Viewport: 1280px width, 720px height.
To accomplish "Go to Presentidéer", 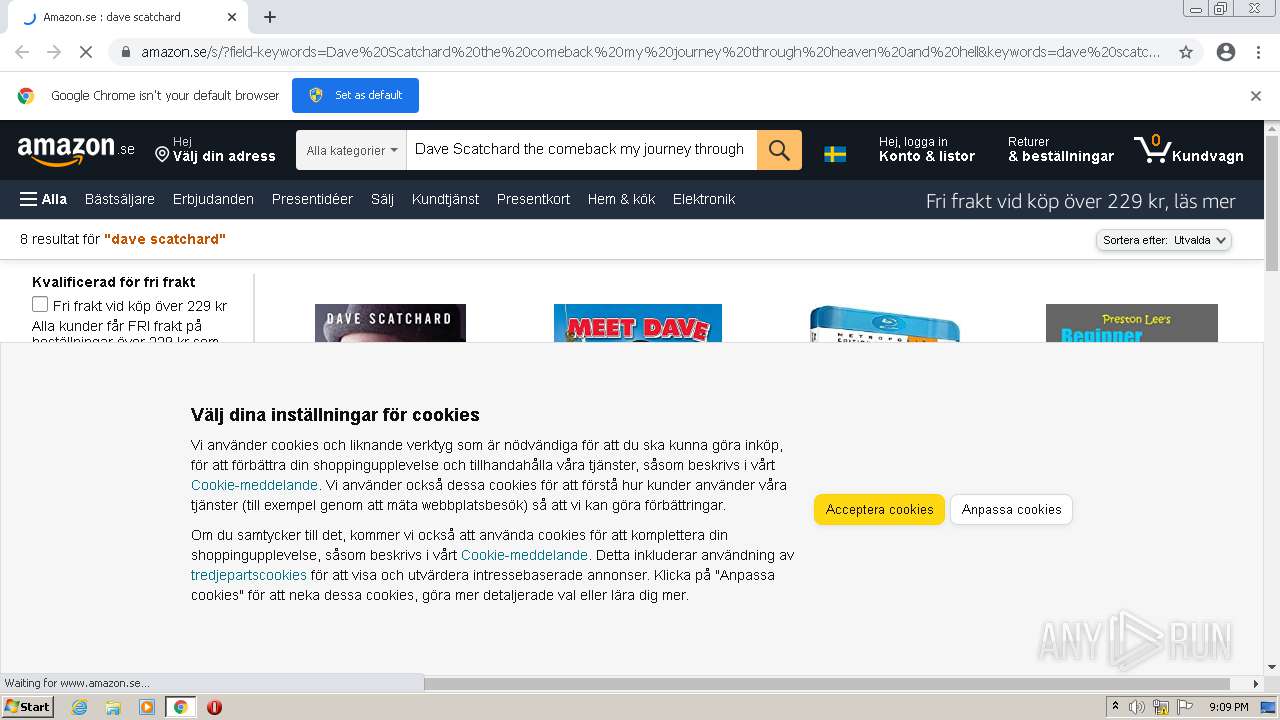I will (312, 199).
